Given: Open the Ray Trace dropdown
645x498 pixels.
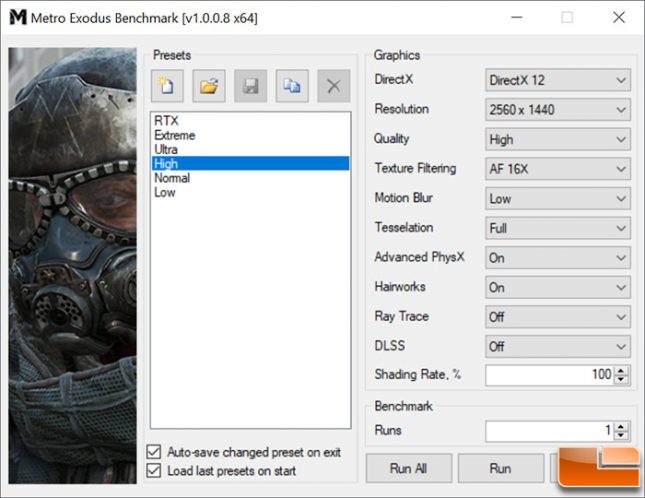Looking at the screenshot, I should [x=557, y=317].
